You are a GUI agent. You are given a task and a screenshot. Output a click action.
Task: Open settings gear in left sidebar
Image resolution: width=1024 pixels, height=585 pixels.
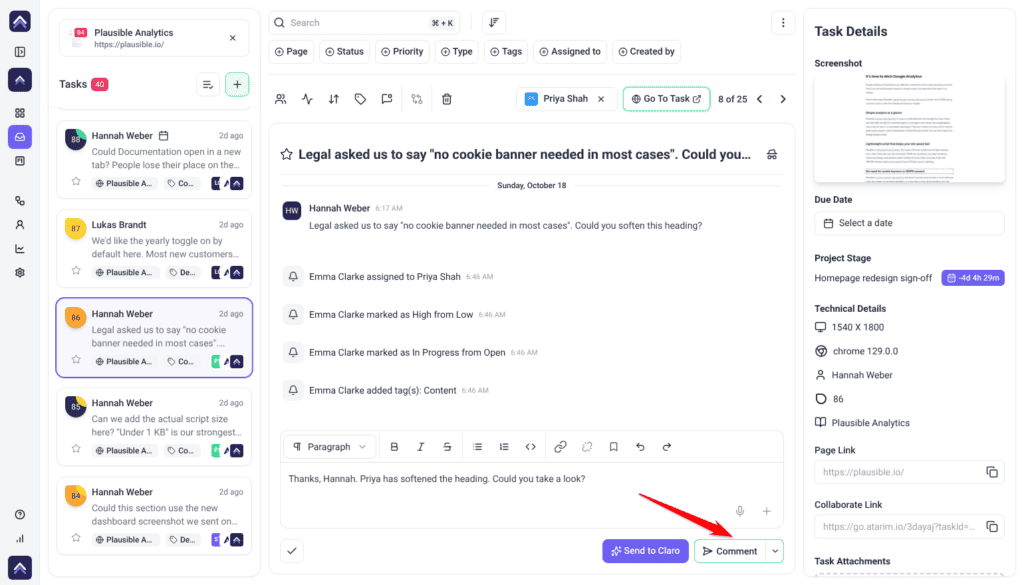coord(20,273)
